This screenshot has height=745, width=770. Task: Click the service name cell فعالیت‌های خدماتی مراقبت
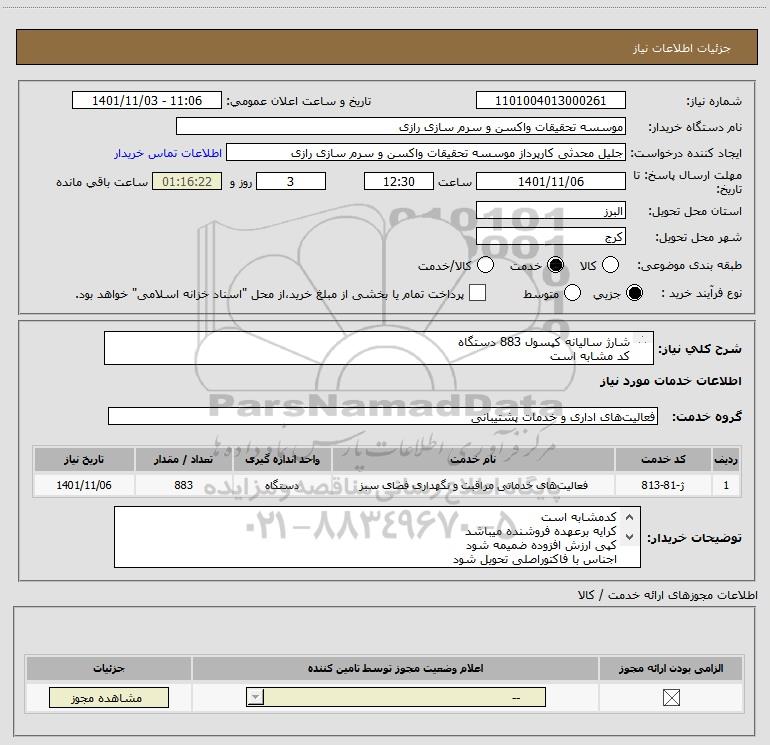point(473,485)
